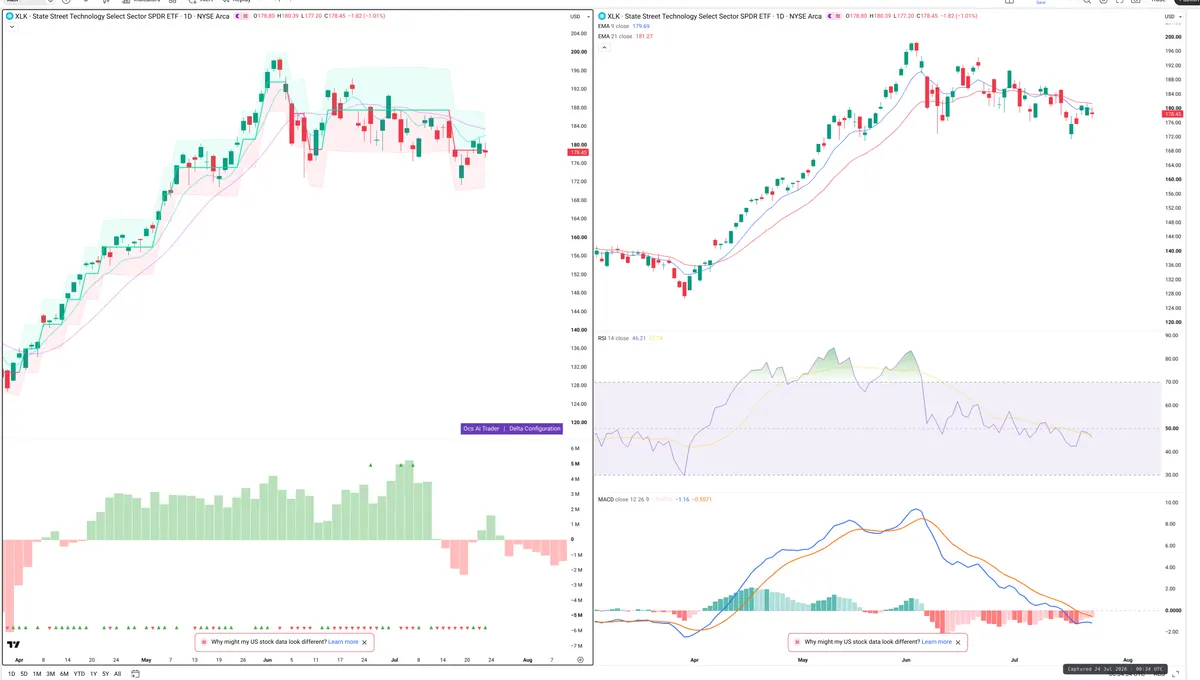Select the 5Y time range
This screenshot has width=1200, height=680.
point(105,674)
